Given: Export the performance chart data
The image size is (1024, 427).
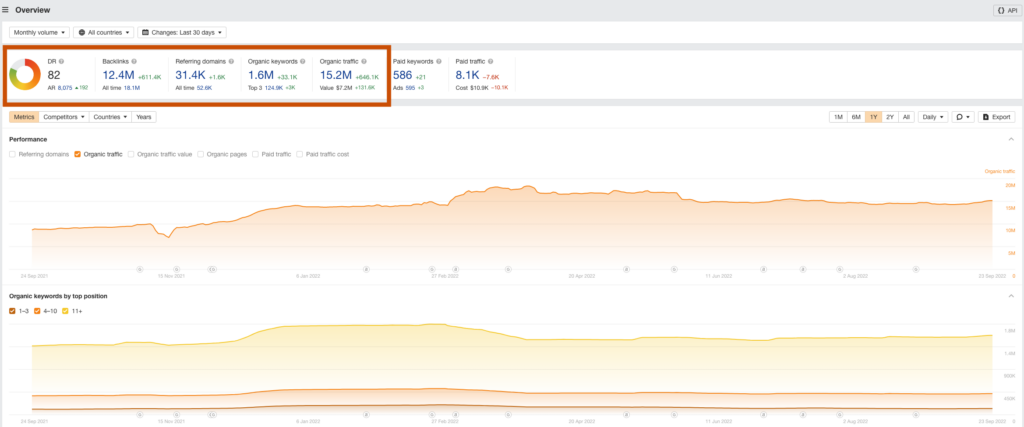Looking at the screenshot, I should pyautogui.click(x=996, y=117).
